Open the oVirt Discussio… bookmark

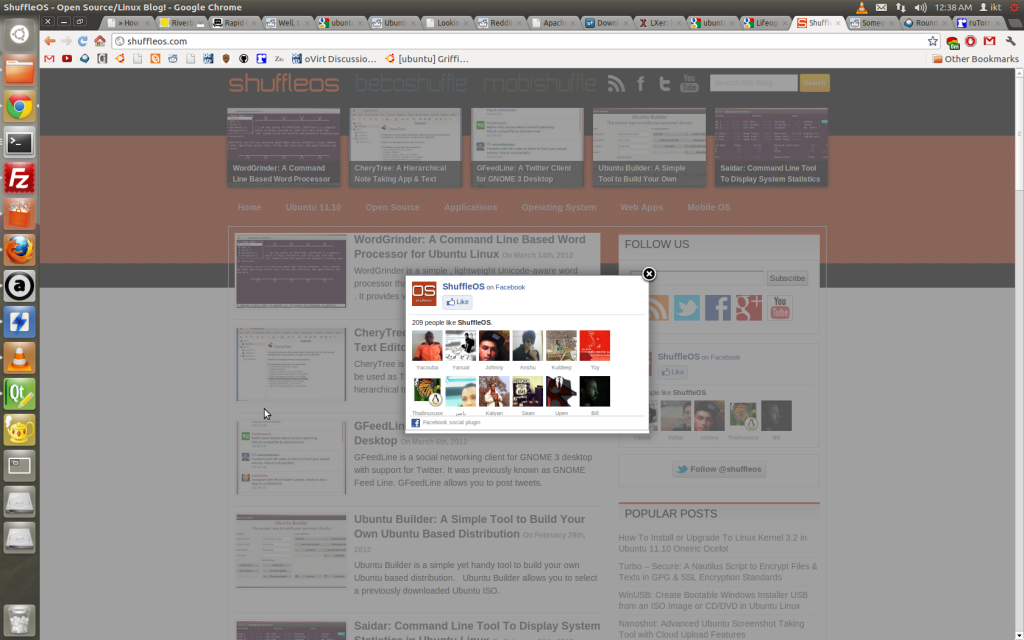332,59
